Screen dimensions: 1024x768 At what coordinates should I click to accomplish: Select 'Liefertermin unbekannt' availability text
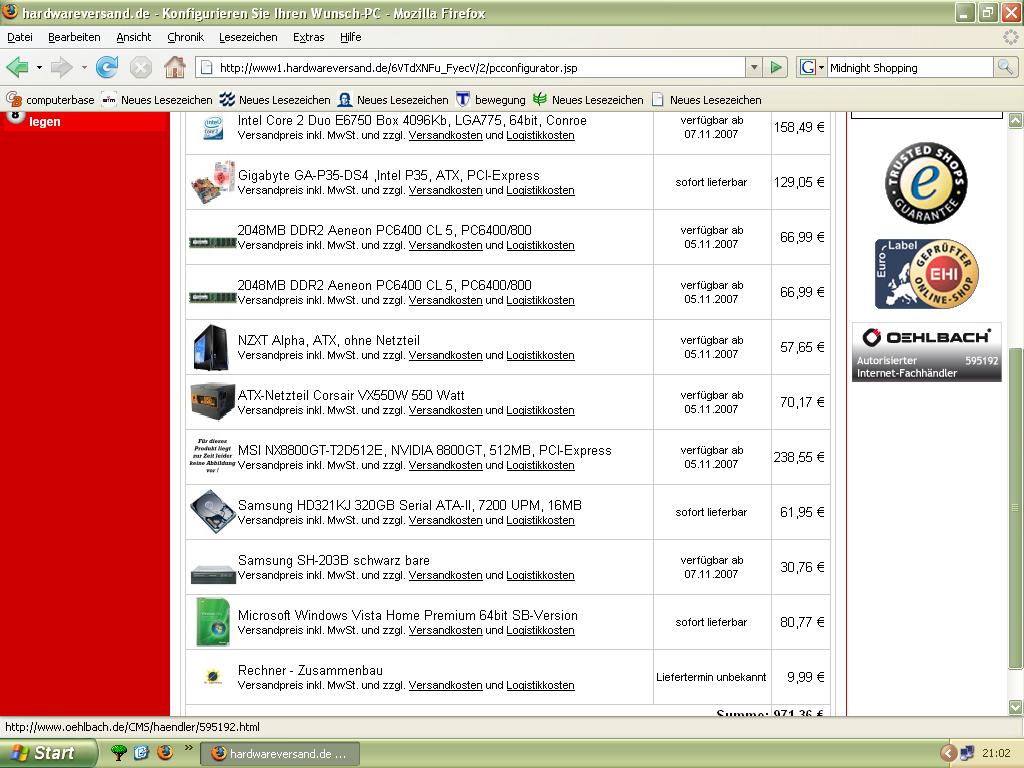pyautogui.click(x=711, y=677)
